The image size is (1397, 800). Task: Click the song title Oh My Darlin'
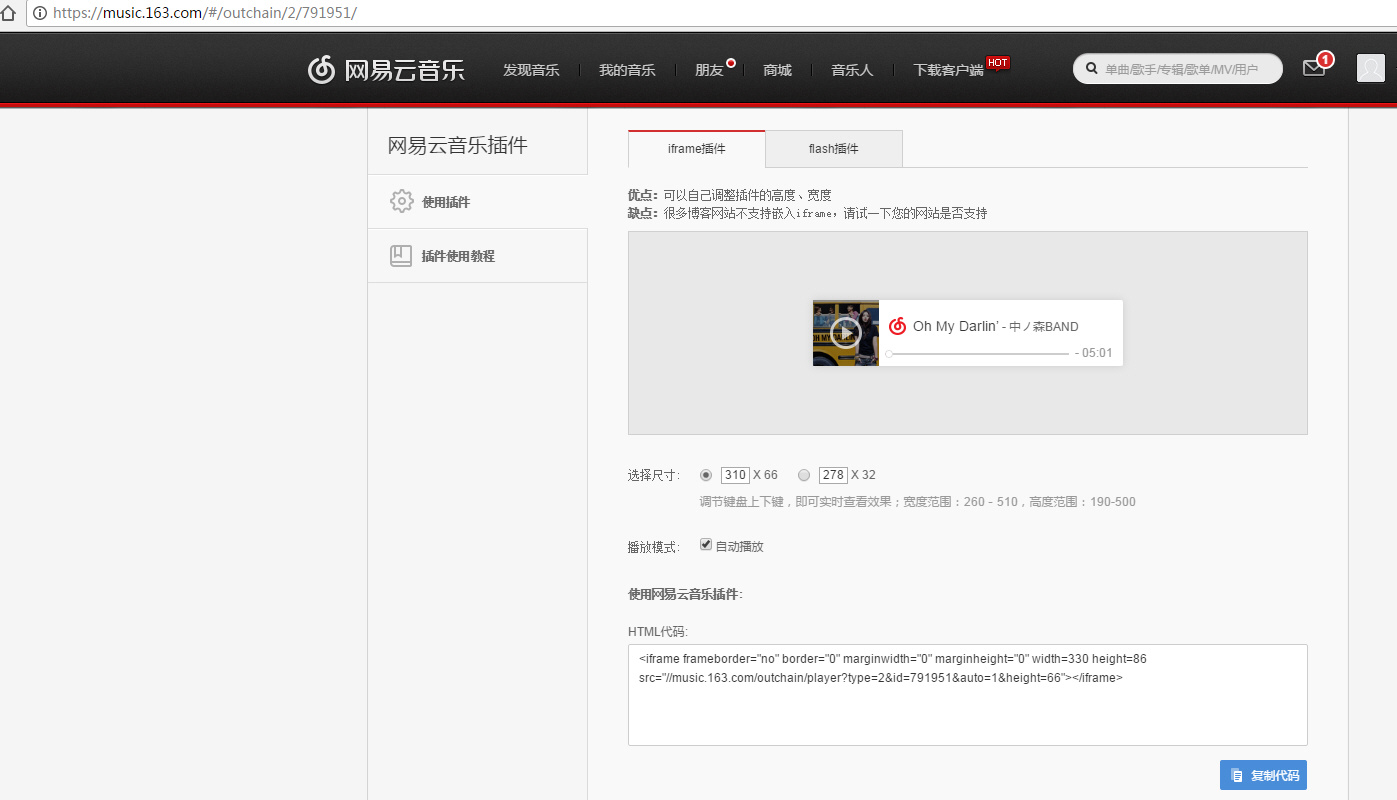click(955, 326)
